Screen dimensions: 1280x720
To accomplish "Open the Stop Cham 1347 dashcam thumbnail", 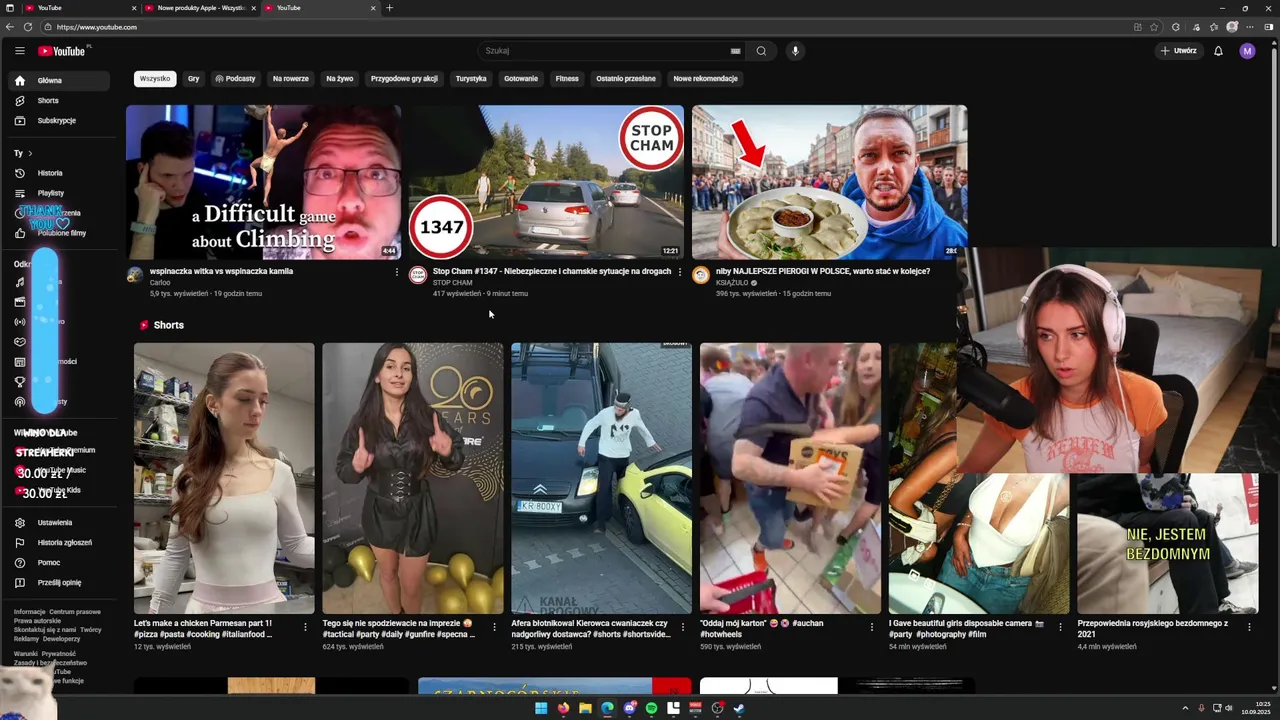I will pyautogui.click(x=546, y=182).
